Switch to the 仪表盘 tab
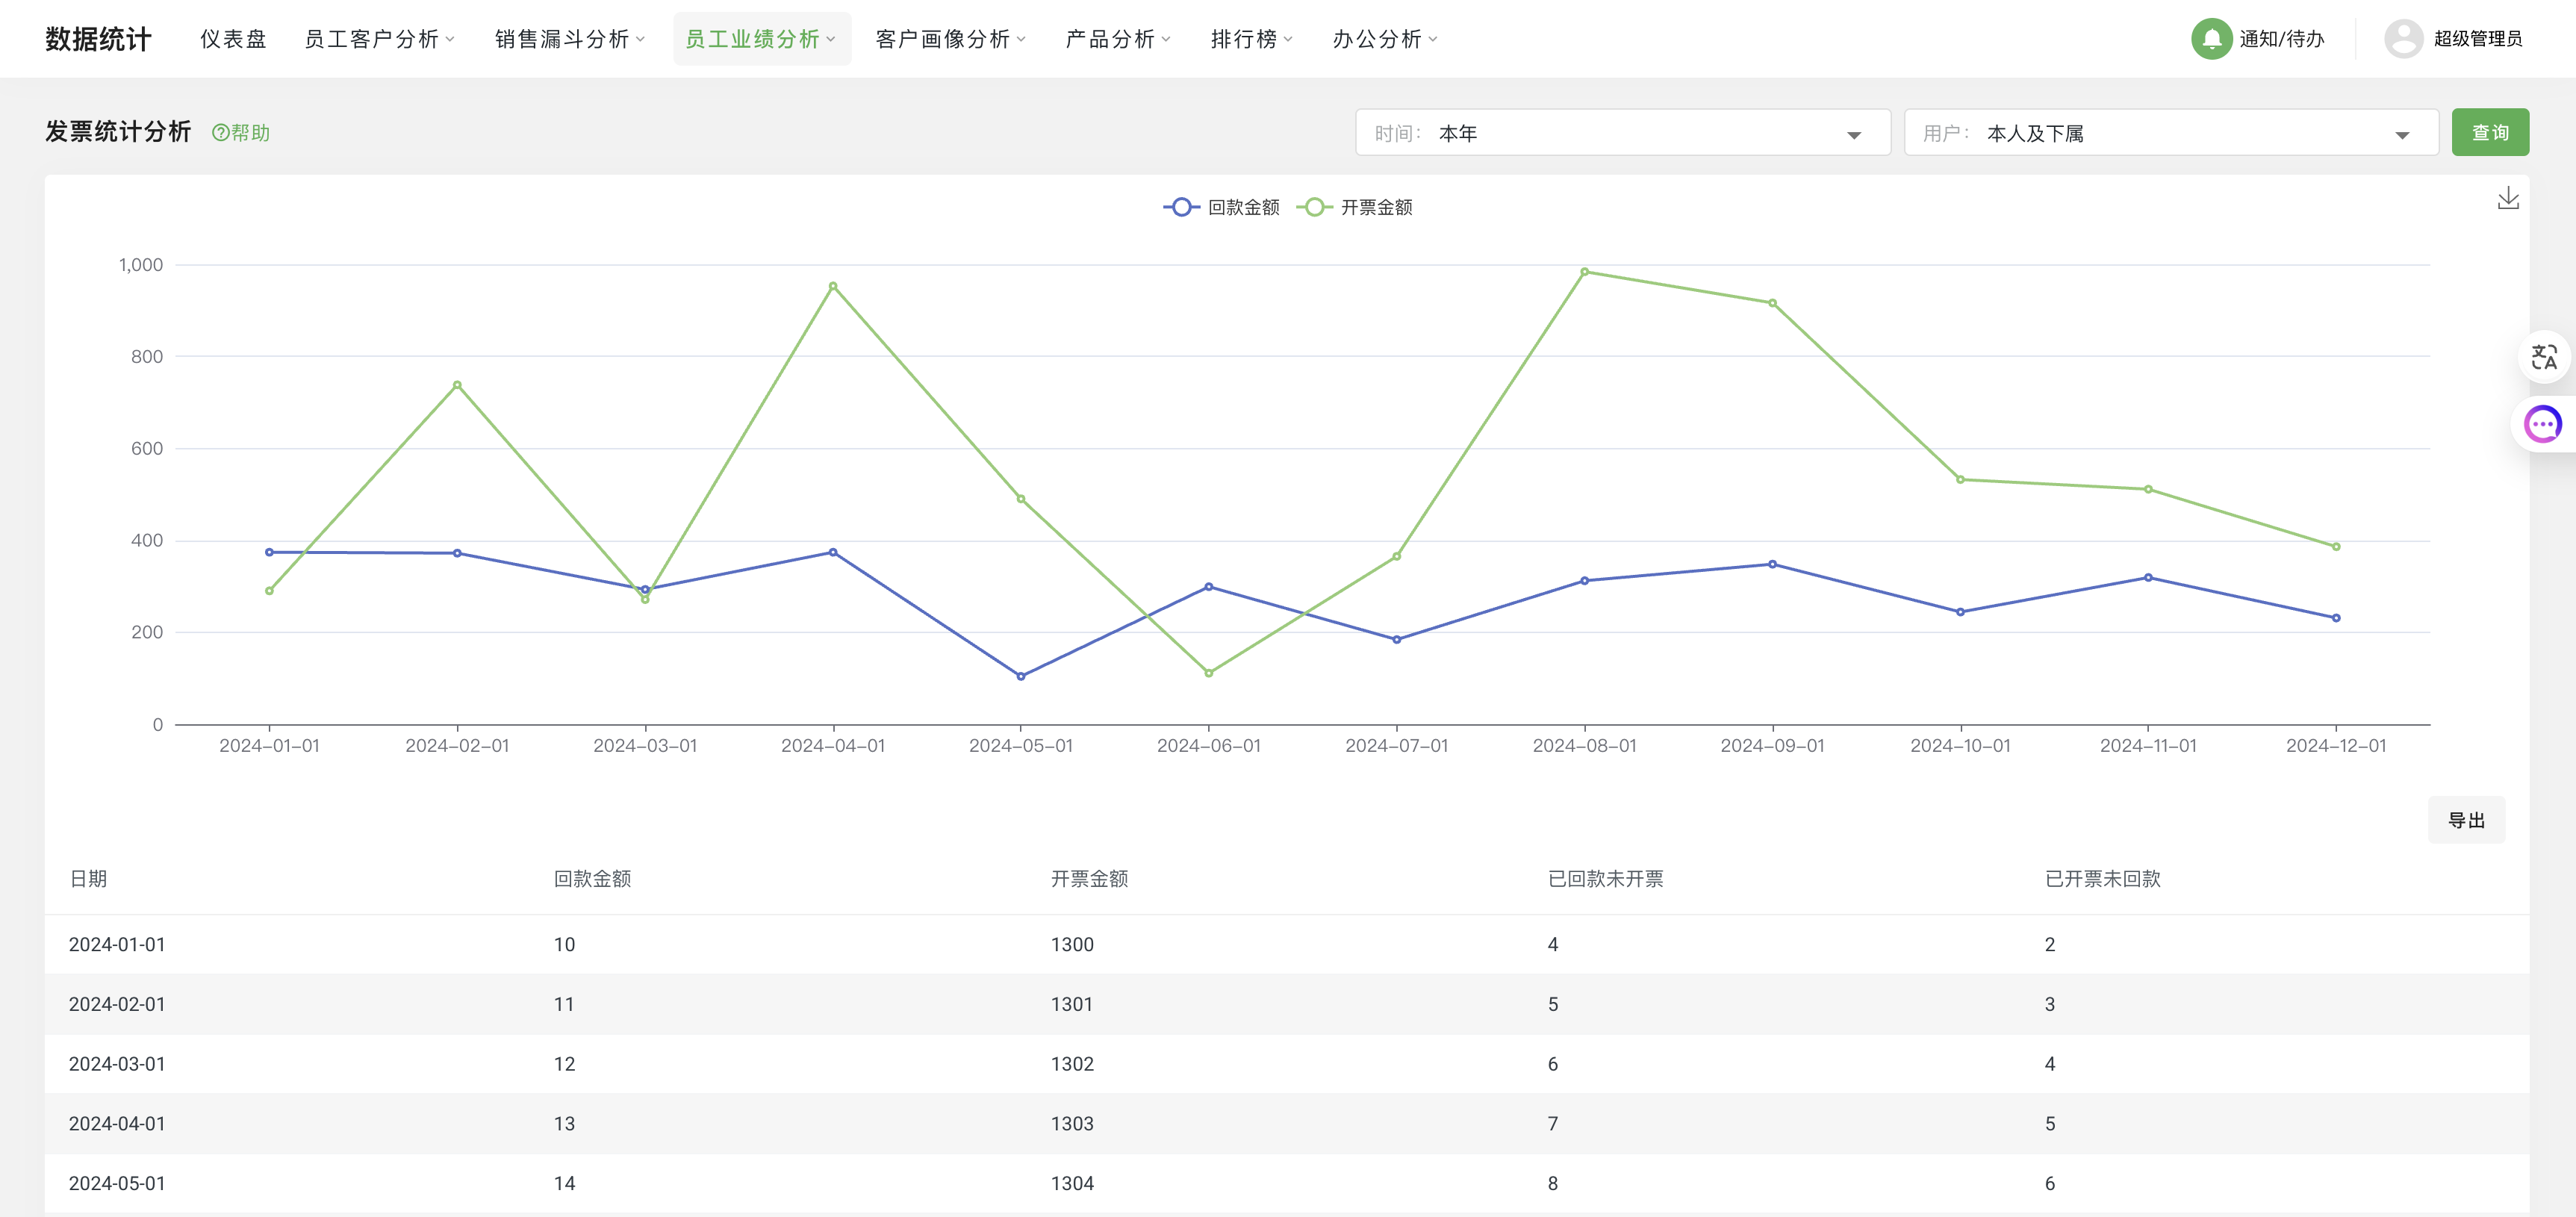 tap(234, 39)
